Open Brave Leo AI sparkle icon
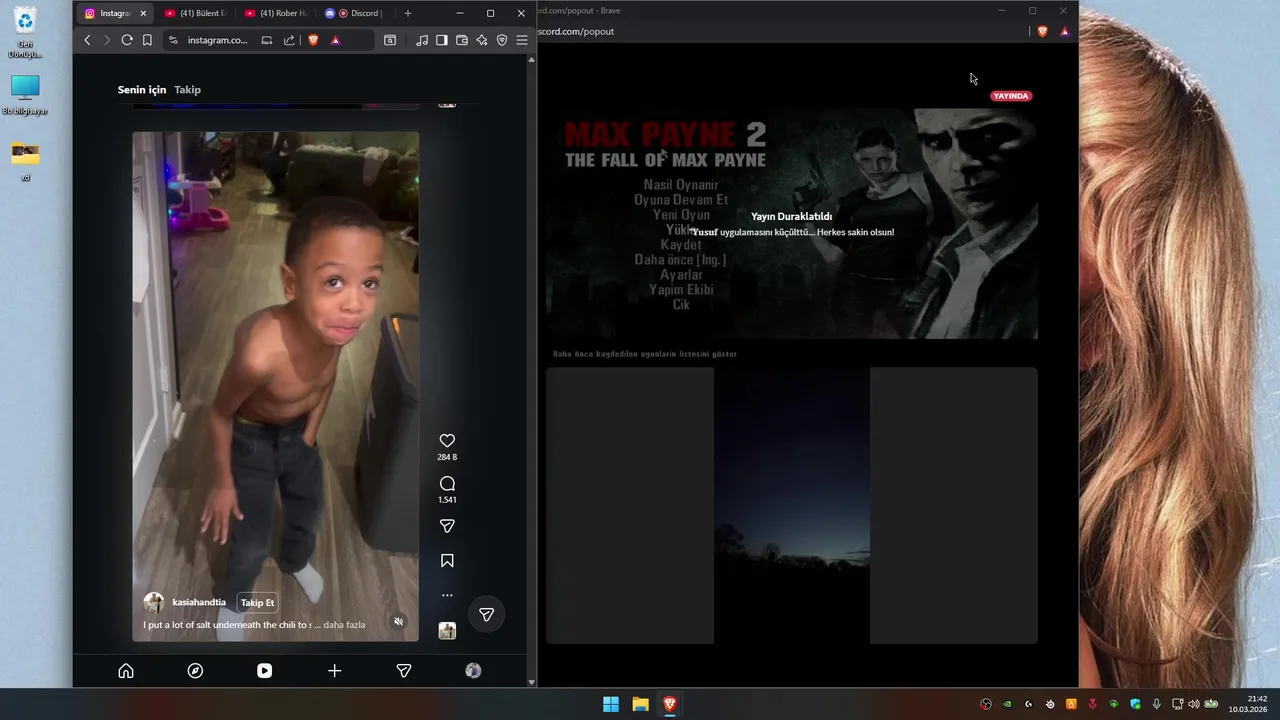This screenshot has width=1280, height=720. 482,40
